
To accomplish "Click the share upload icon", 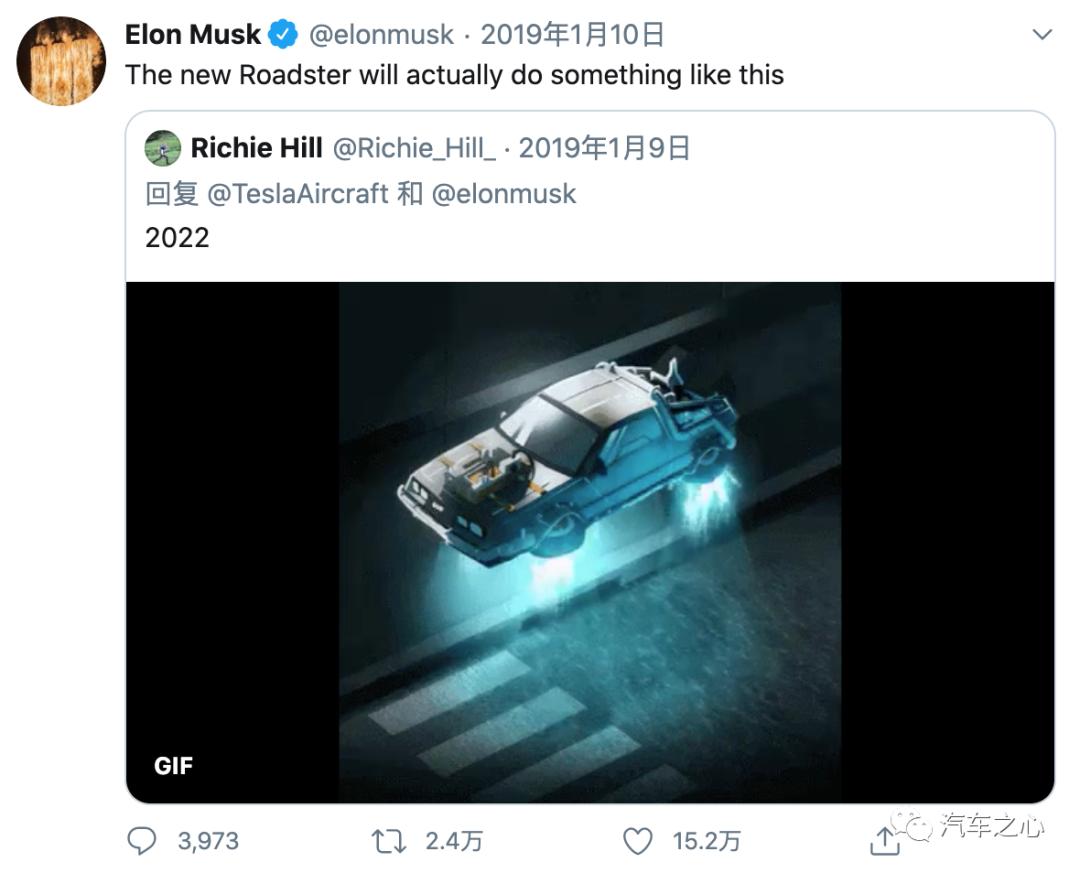I will [884, 841].
